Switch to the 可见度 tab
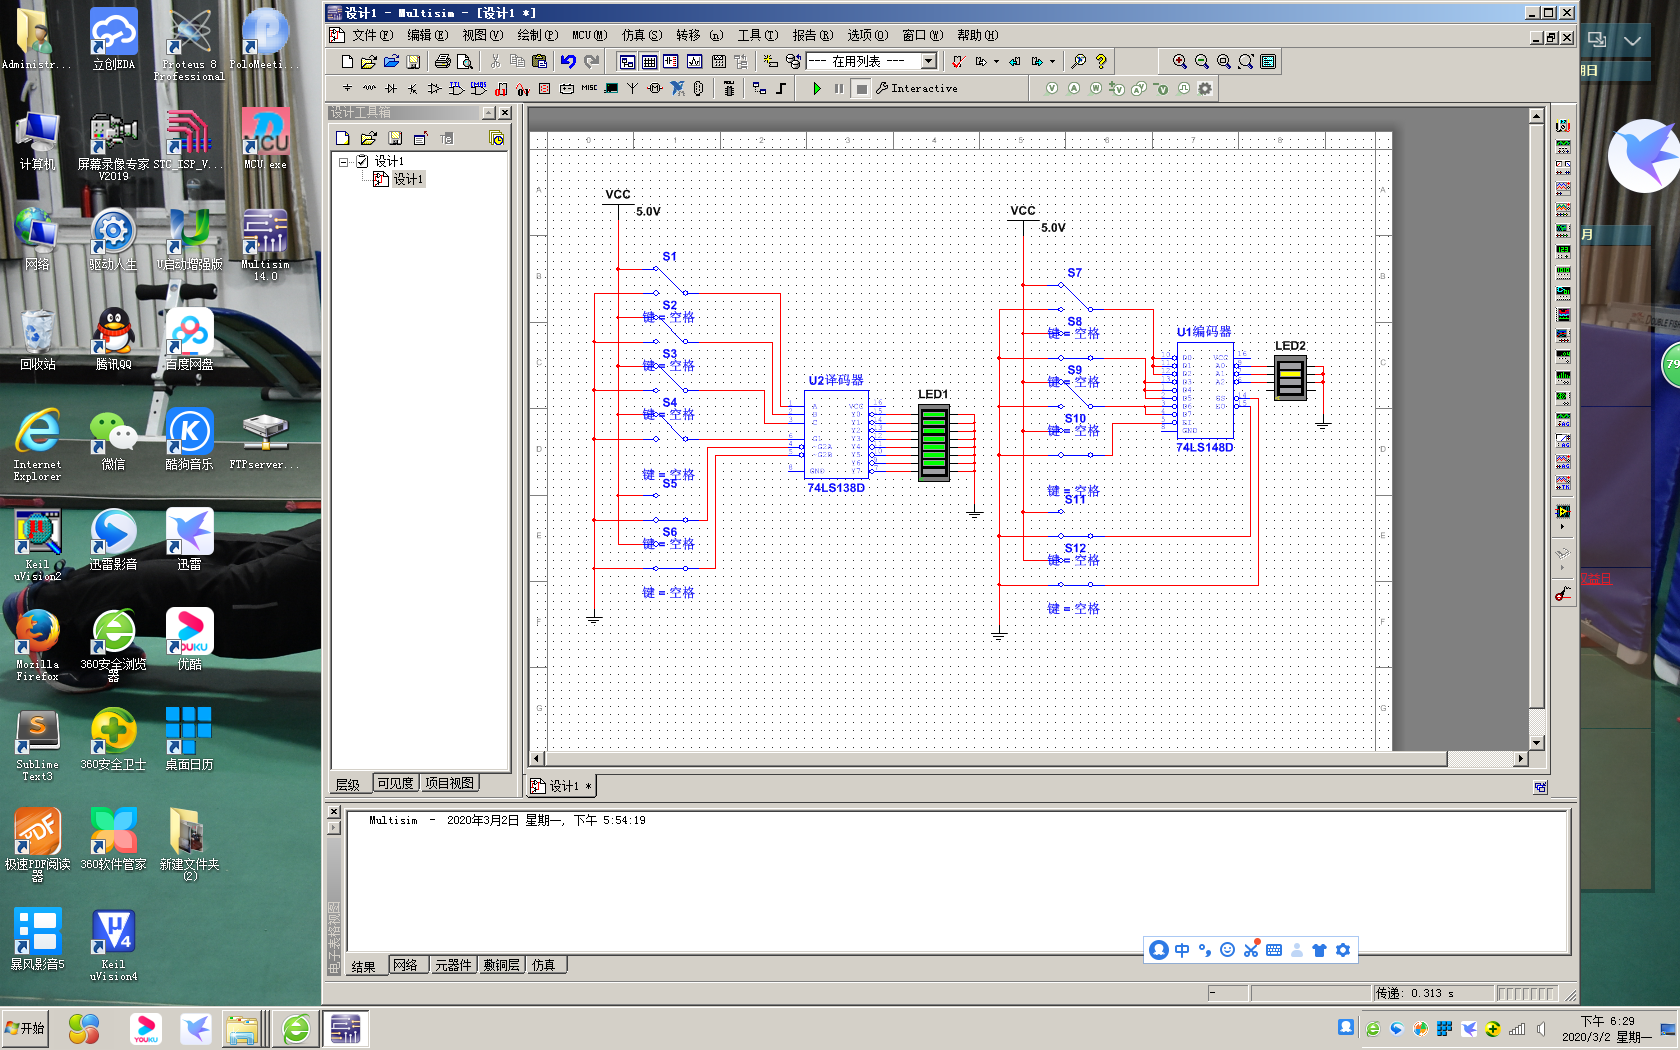The height and width of the screenshot is (1050, 1680). pos(395,783)
